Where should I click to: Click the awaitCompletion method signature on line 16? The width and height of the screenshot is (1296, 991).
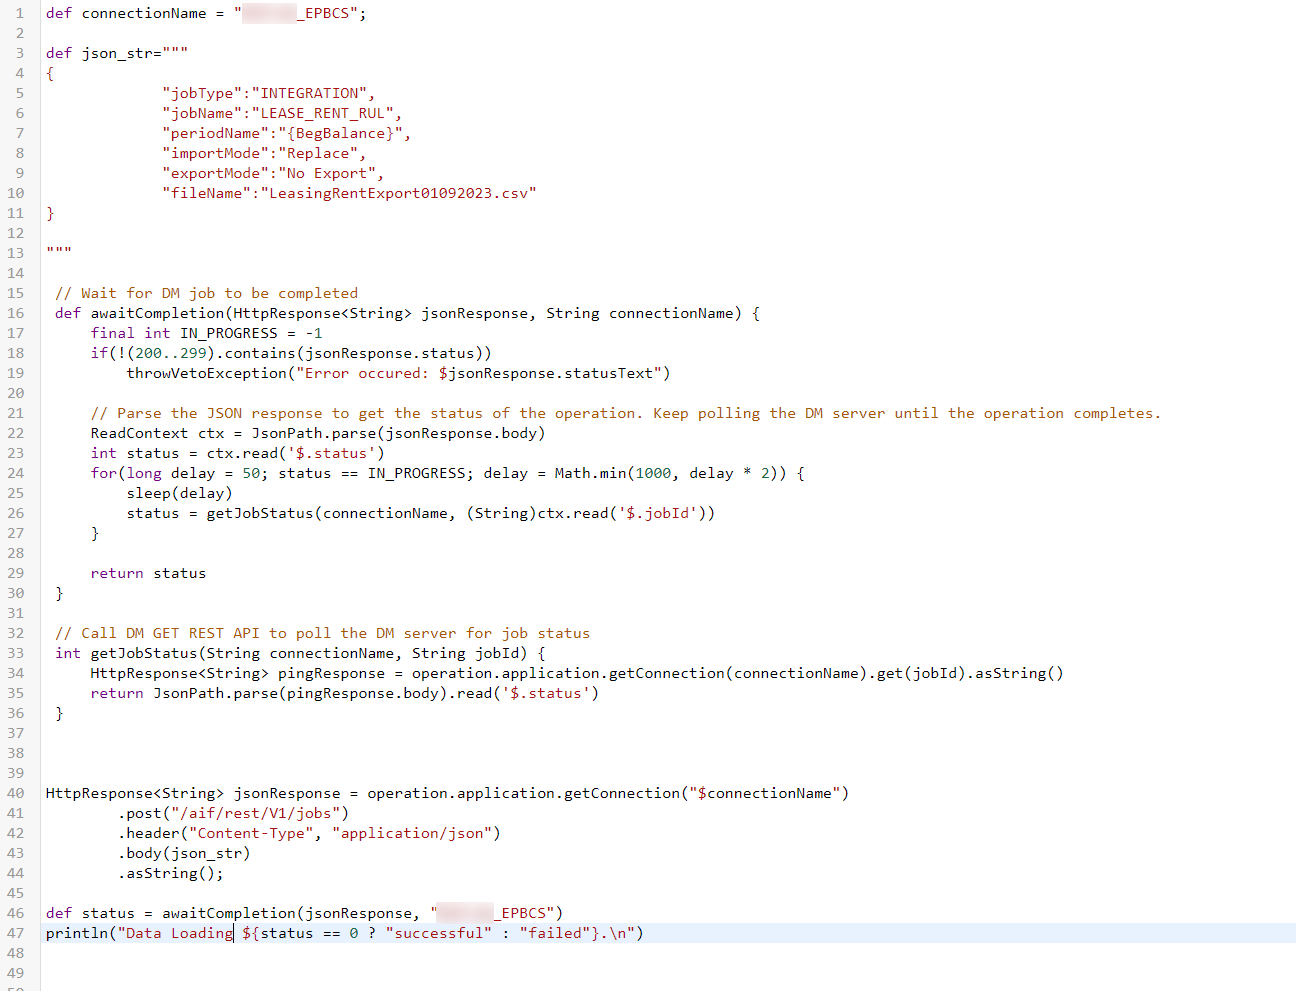(x=407, y=313)
